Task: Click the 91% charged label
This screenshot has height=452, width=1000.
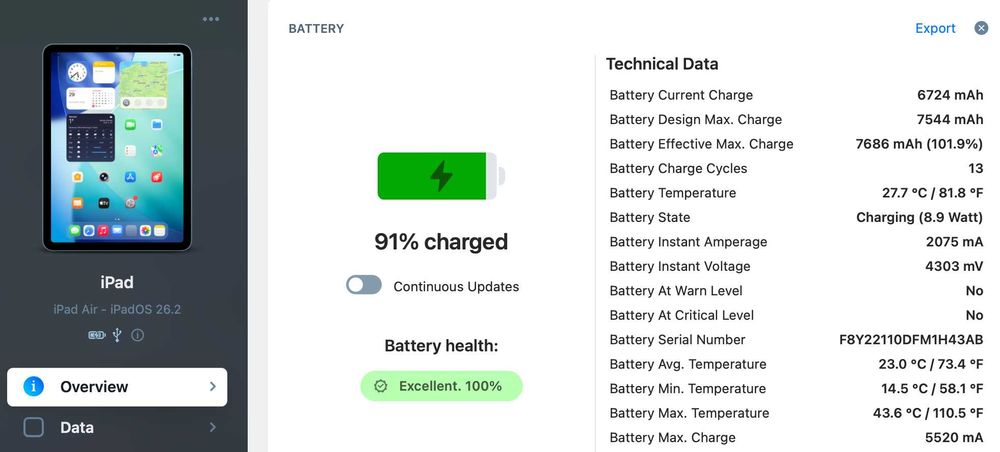Action: point(441,242)
